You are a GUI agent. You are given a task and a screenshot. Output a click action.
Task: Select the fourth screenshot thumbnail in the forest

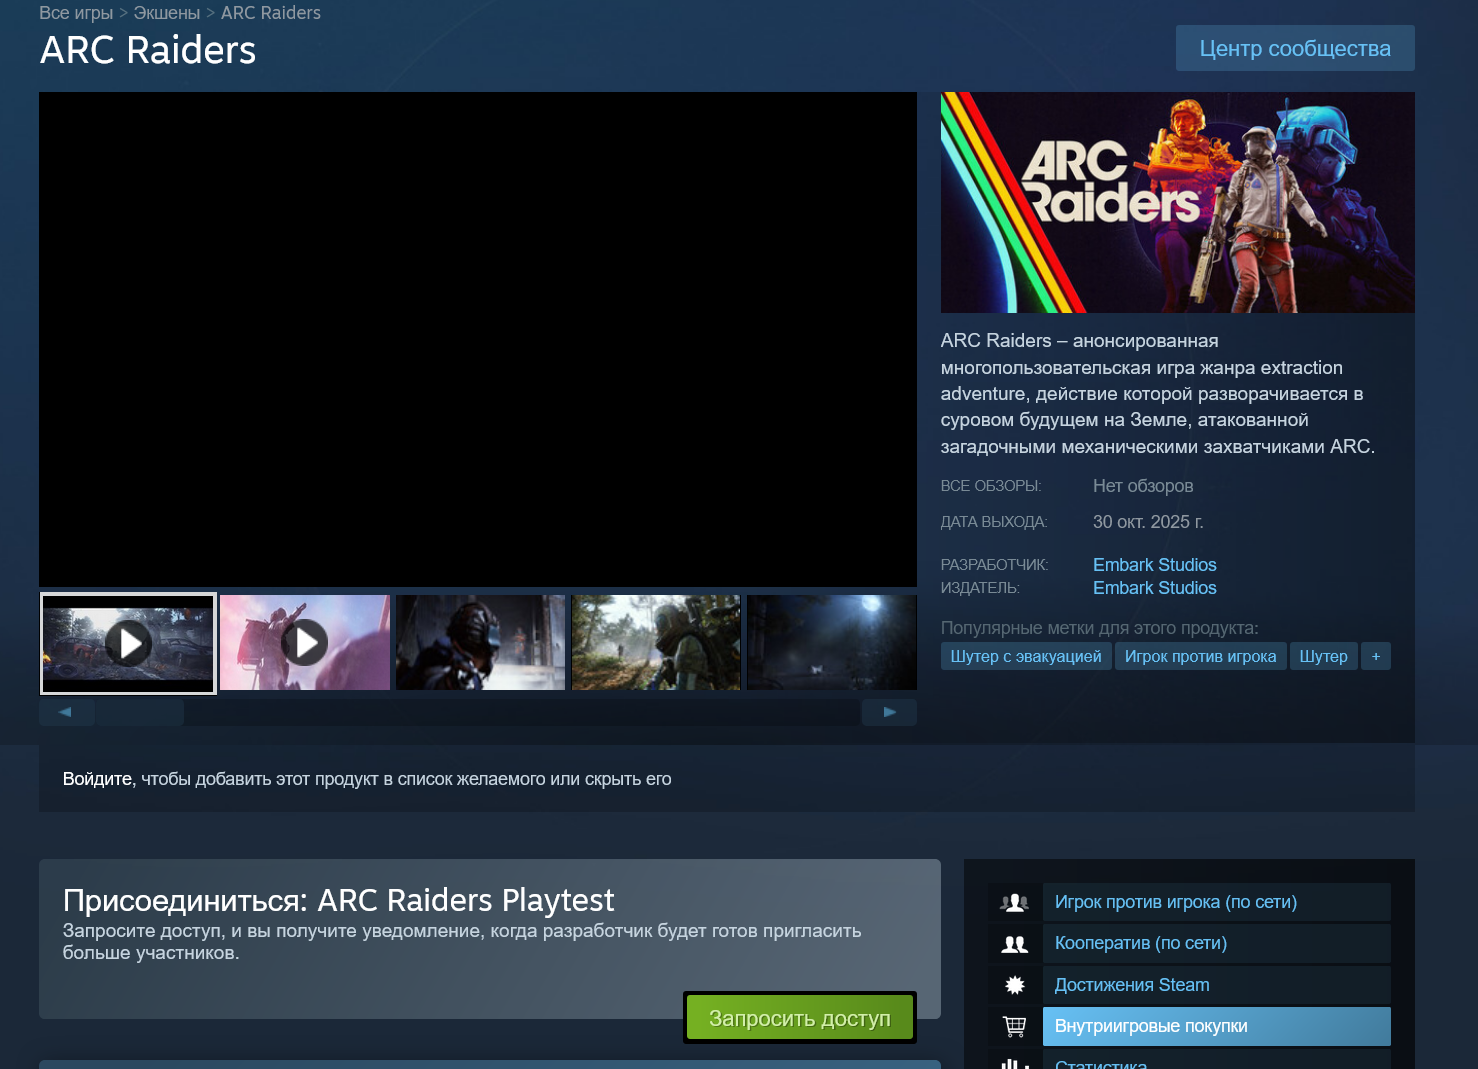pyautogui.click(x=656, y=643)
